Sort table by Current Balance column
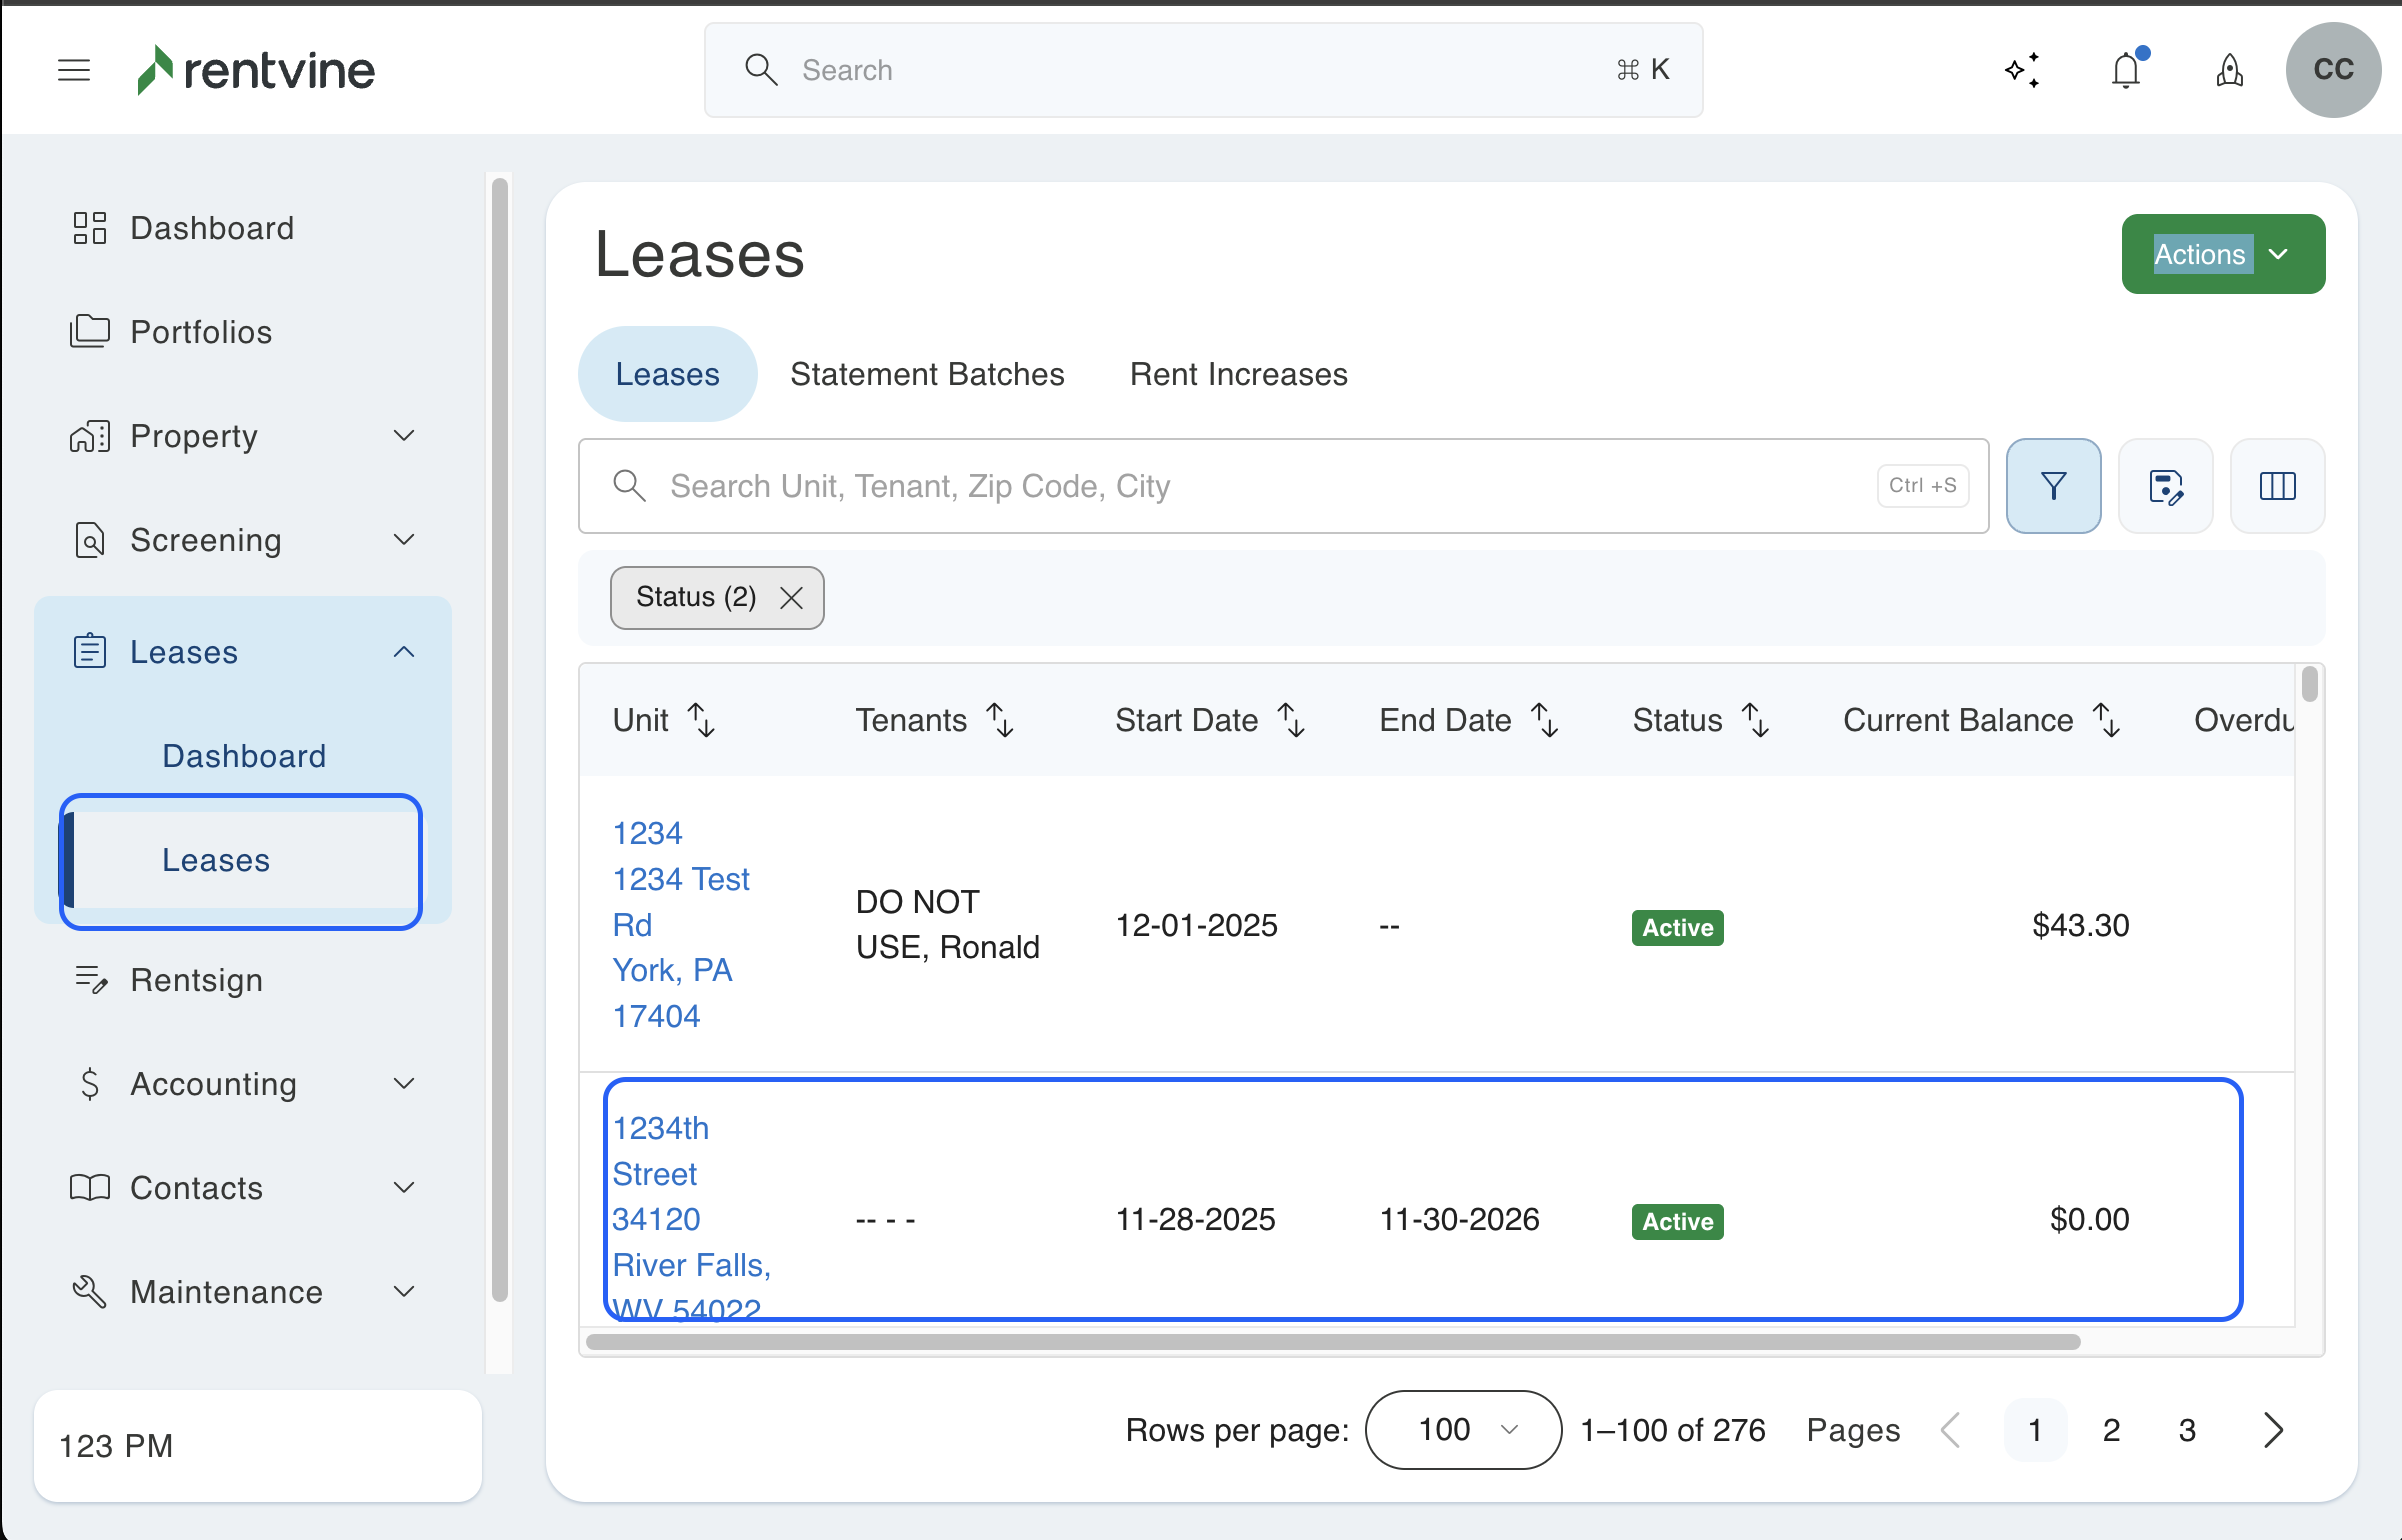The image size is (2402, 1540). pyautogui.click(x=2106, y=720)
